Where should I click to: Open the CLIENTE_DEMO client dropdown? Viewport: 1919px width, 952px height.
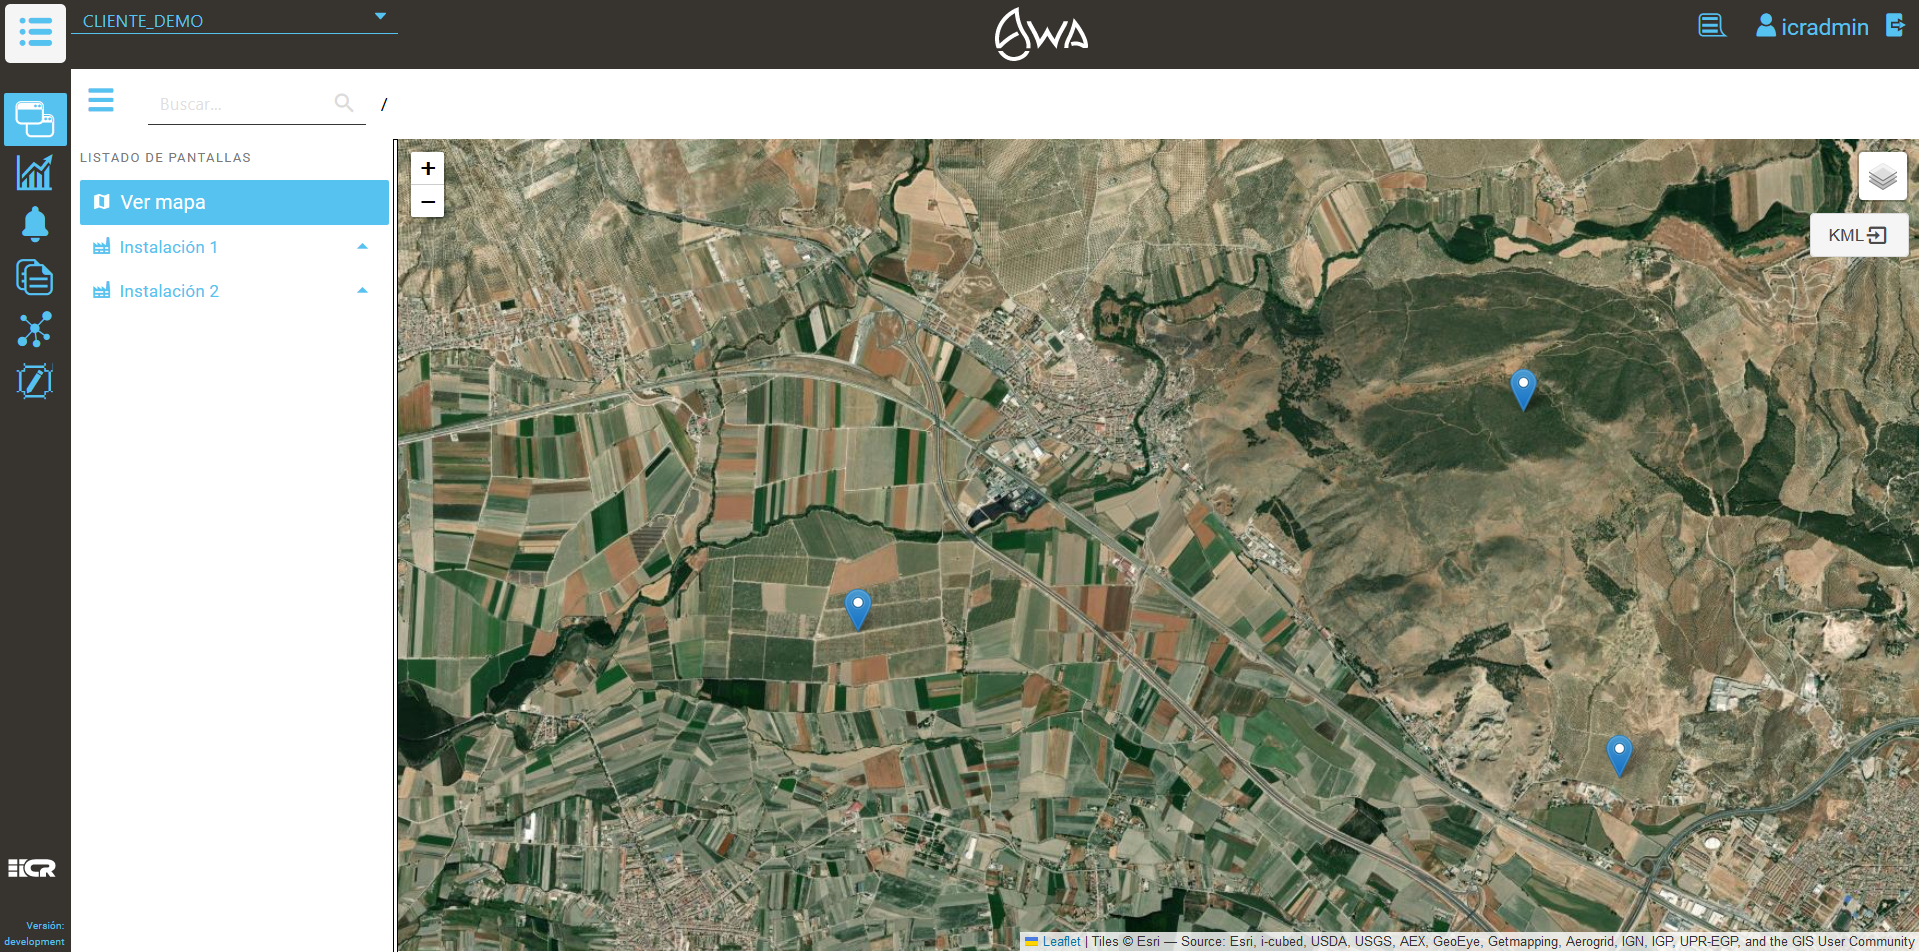pos(234,20)
